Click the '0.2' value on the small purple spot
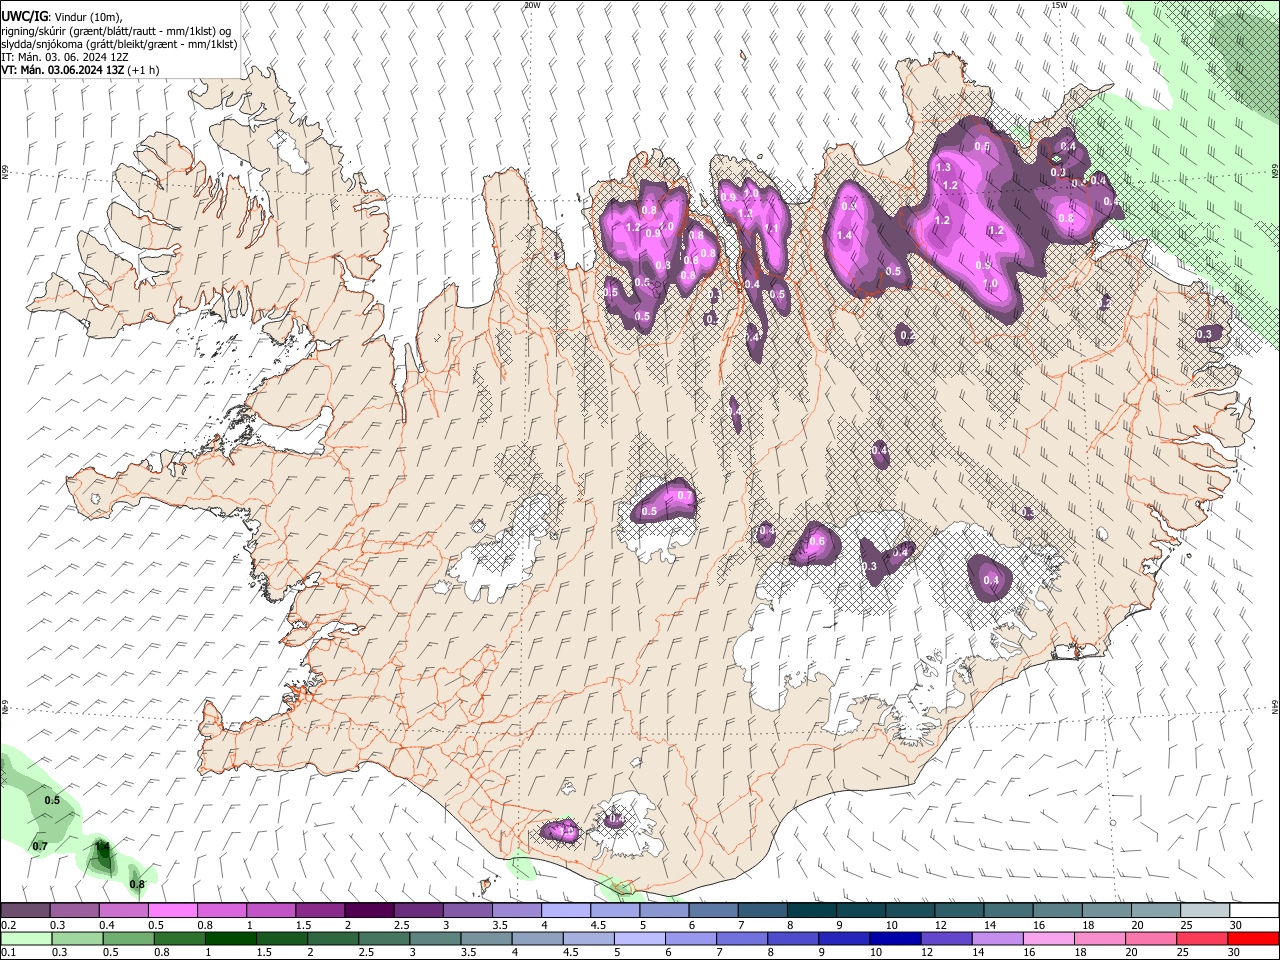 [x=906, y=336]
